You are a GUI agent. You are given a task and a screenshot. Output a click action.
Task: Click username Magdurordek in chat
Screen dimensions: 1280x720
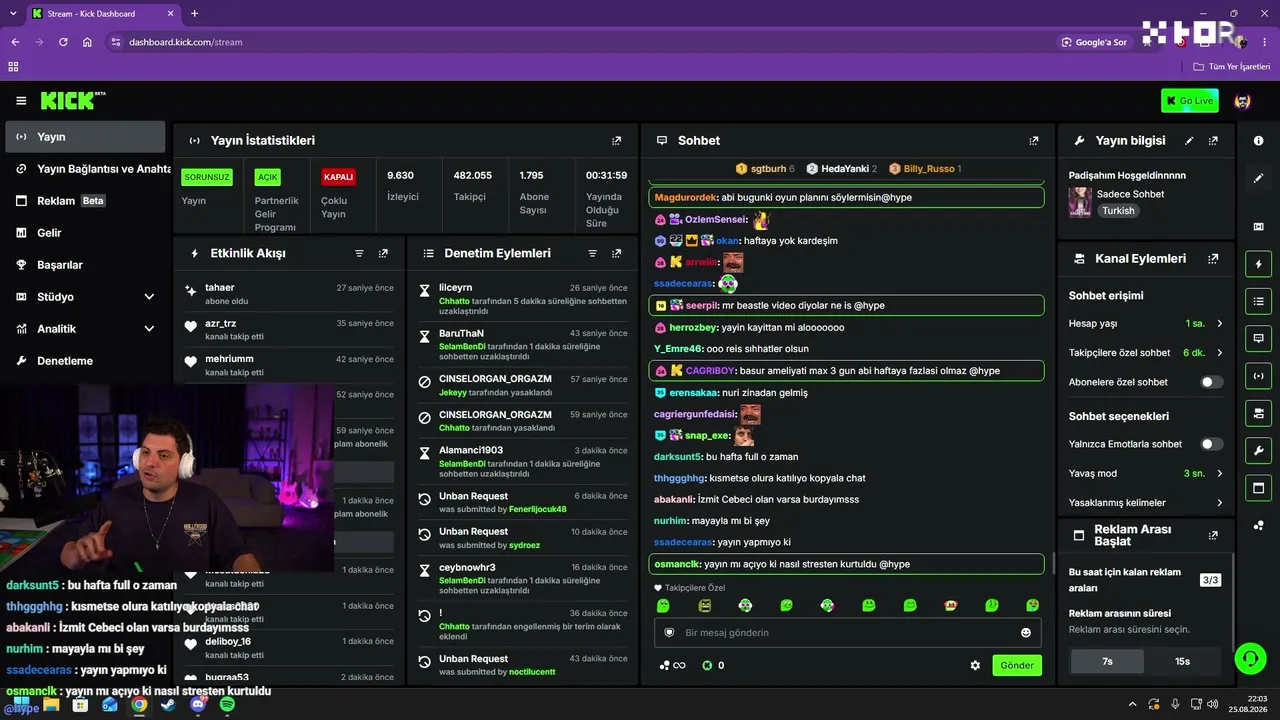[686, 198]
